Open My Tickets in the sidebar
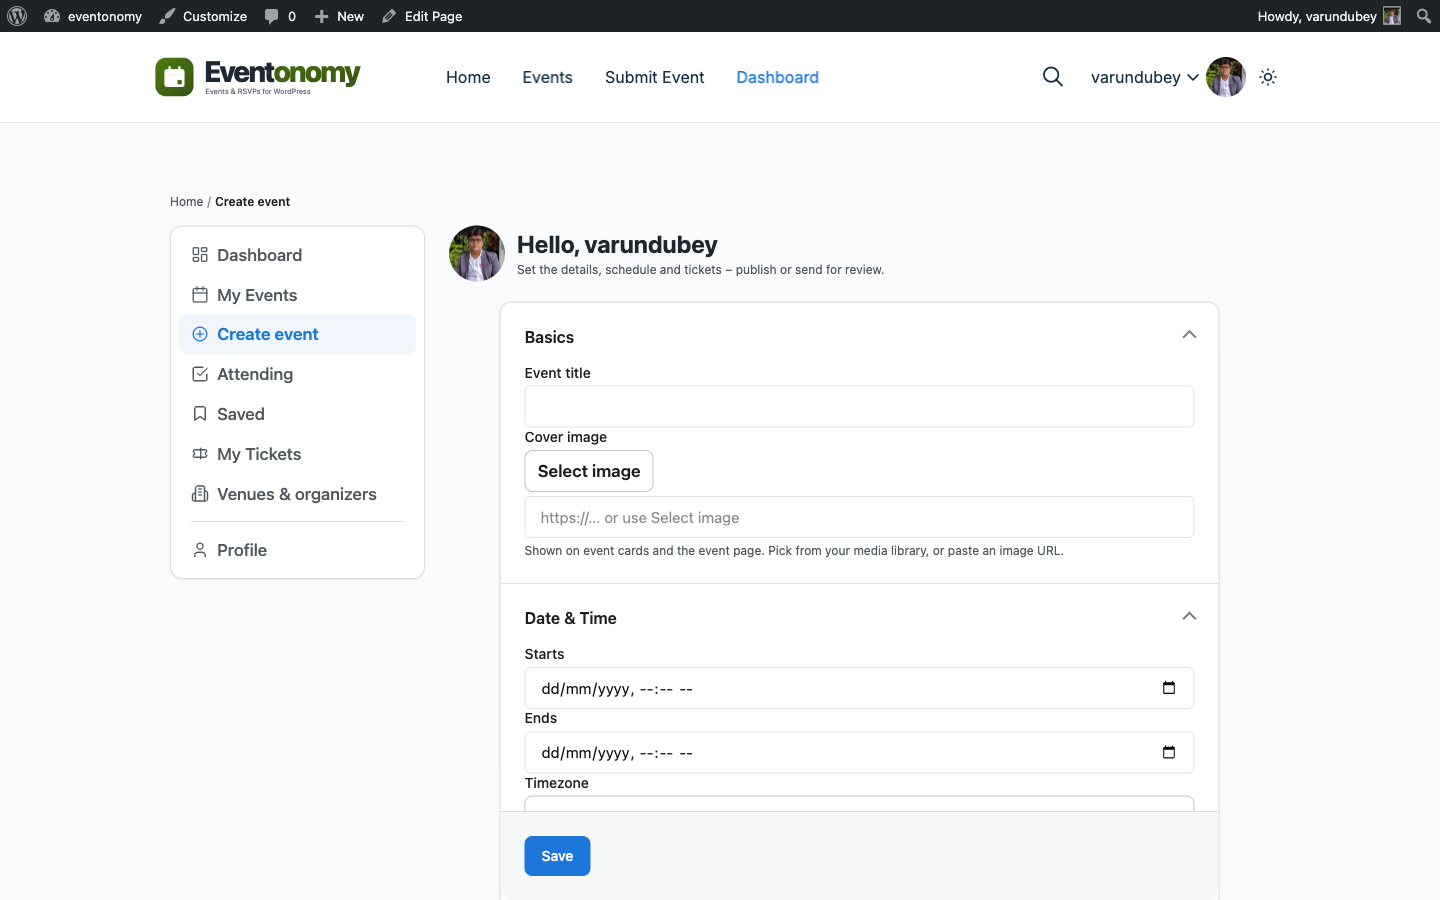Screen dimensions: 1440x900 (x=297, y=454)
